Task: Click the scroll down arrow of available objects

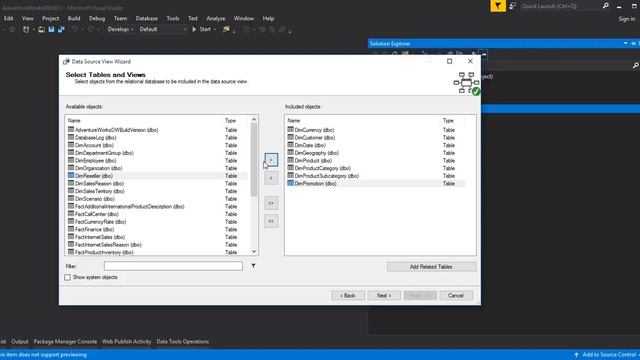Action: (x=254, y=251)
